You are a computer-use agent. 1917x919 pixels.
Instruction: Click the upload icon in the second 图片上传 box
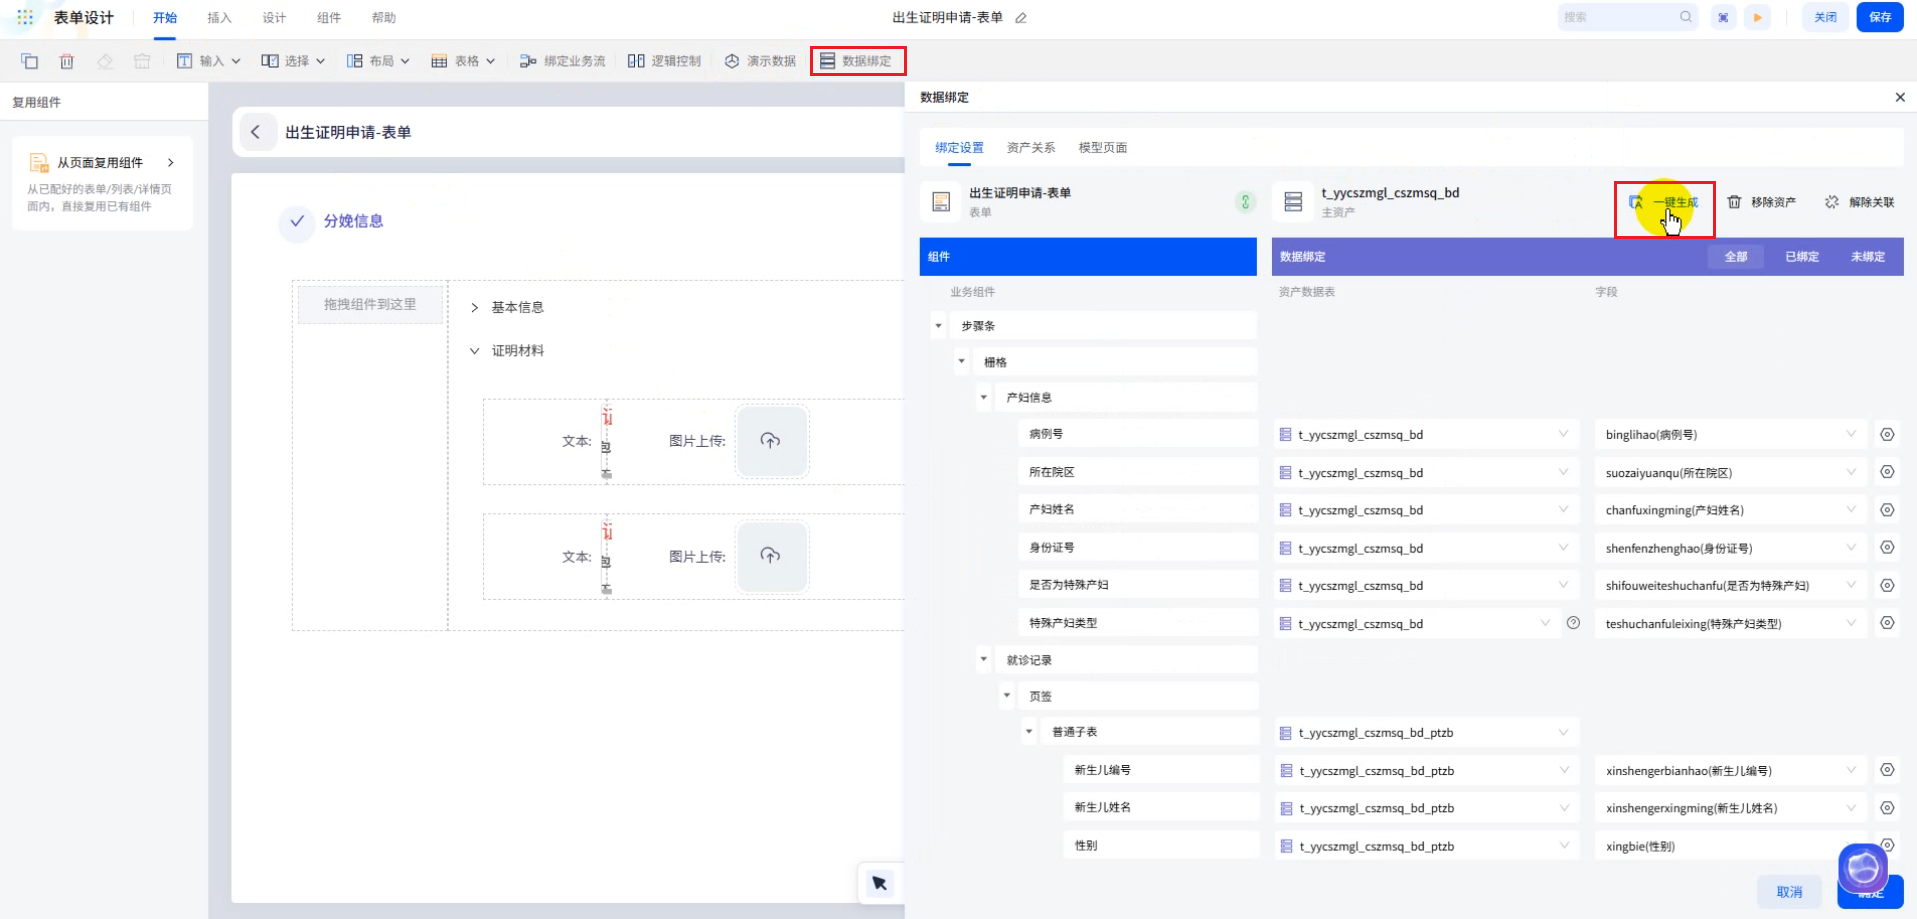(x=771, y=556)
